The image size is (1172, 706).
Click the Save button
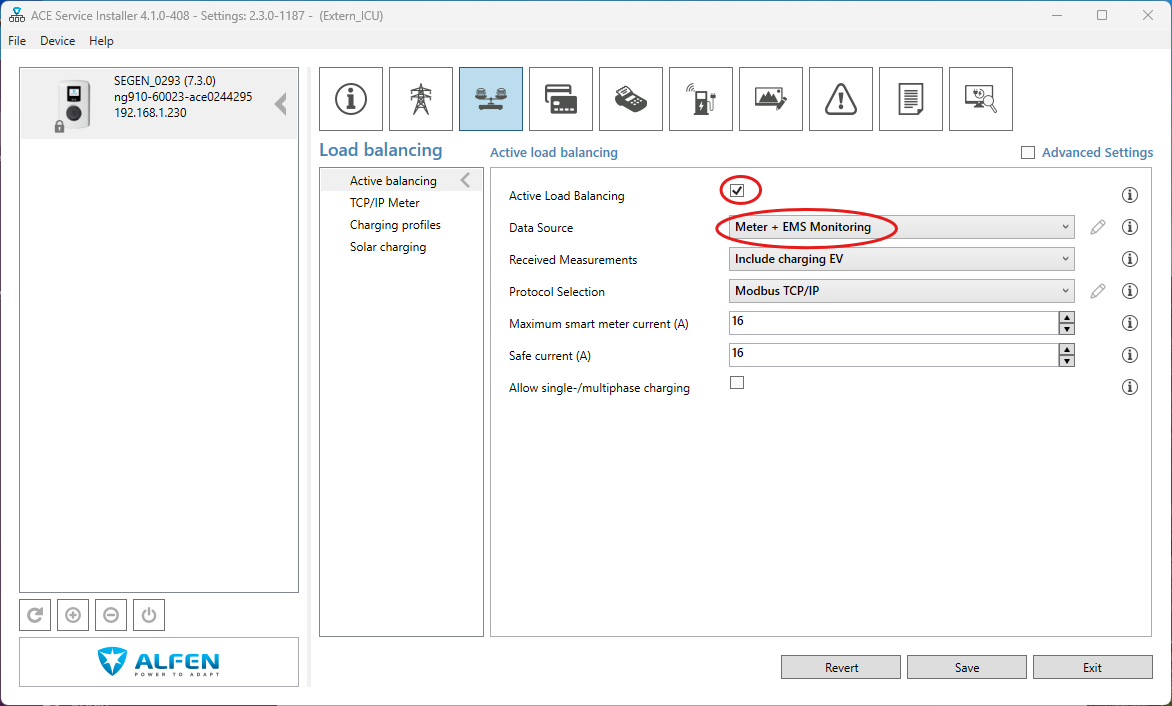point(966,667)
